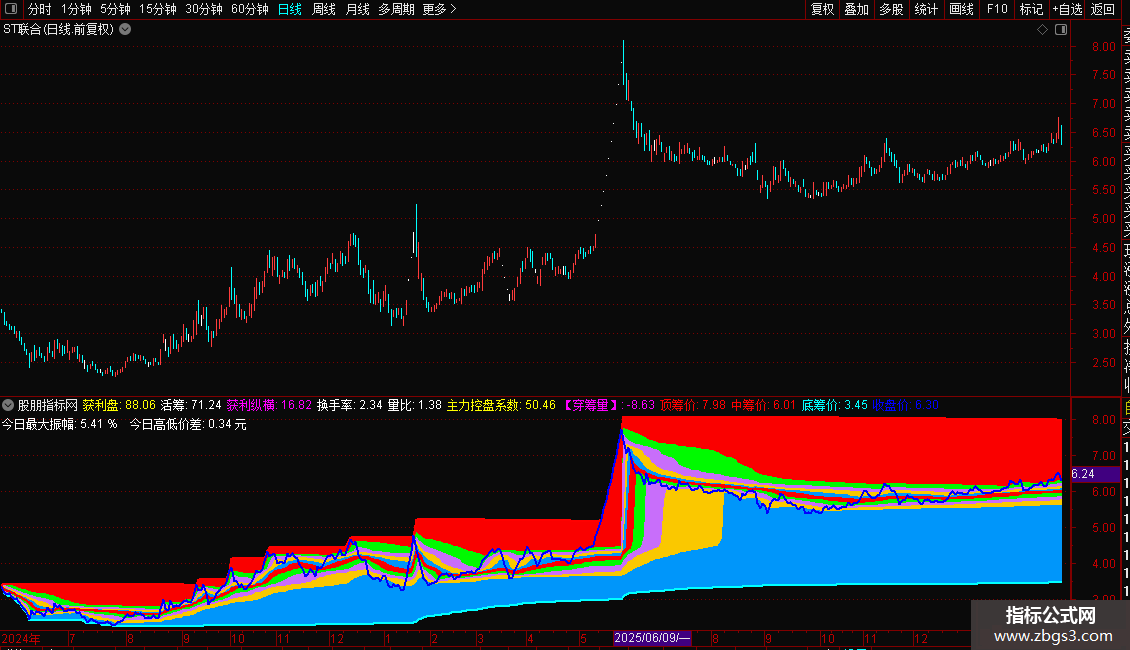
Task: Click the 顶筹价: 7.98 value
Action: tap(693, 405)
